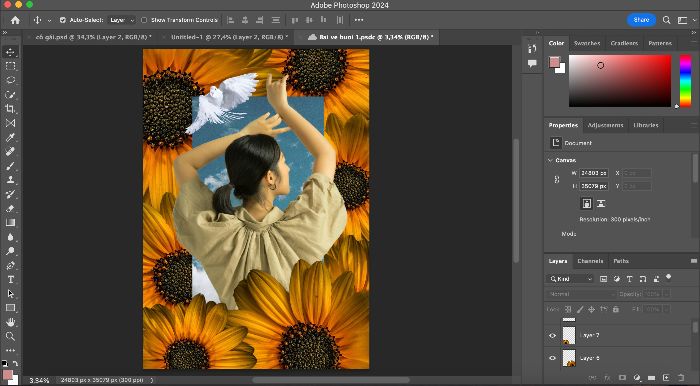Open the search magnifier at top right
700x386 pixels.
point(666,20)
